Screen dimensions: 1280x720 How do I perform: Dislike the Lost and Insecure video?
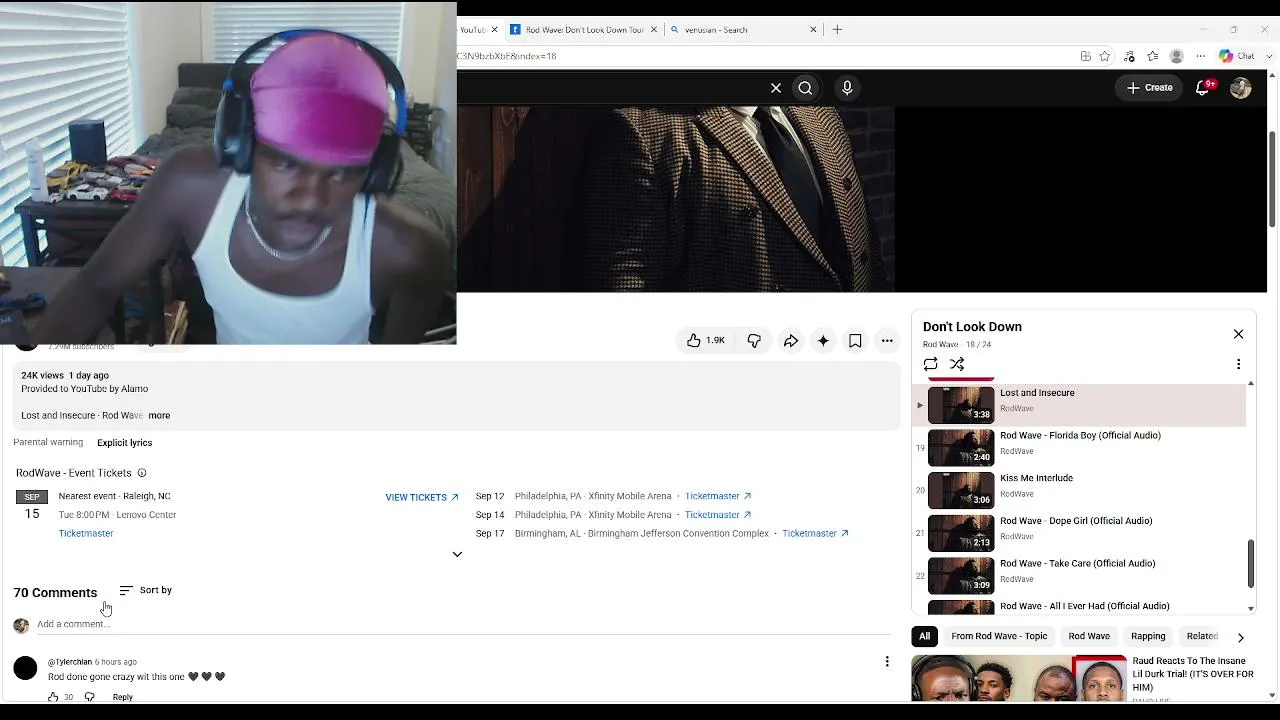pyautogui.click(x=754, y=341)
